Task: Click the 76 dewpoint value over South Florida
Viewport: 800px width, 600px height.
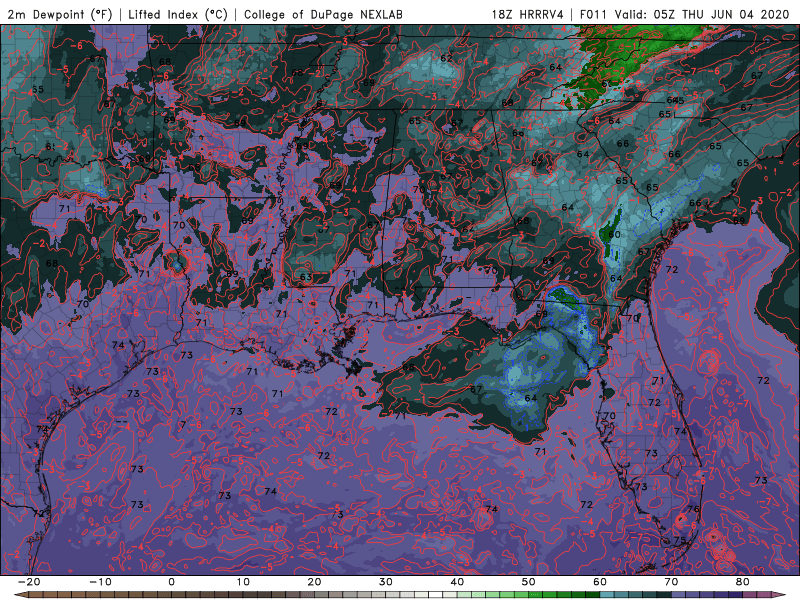Action: click(x=693, y=509)
